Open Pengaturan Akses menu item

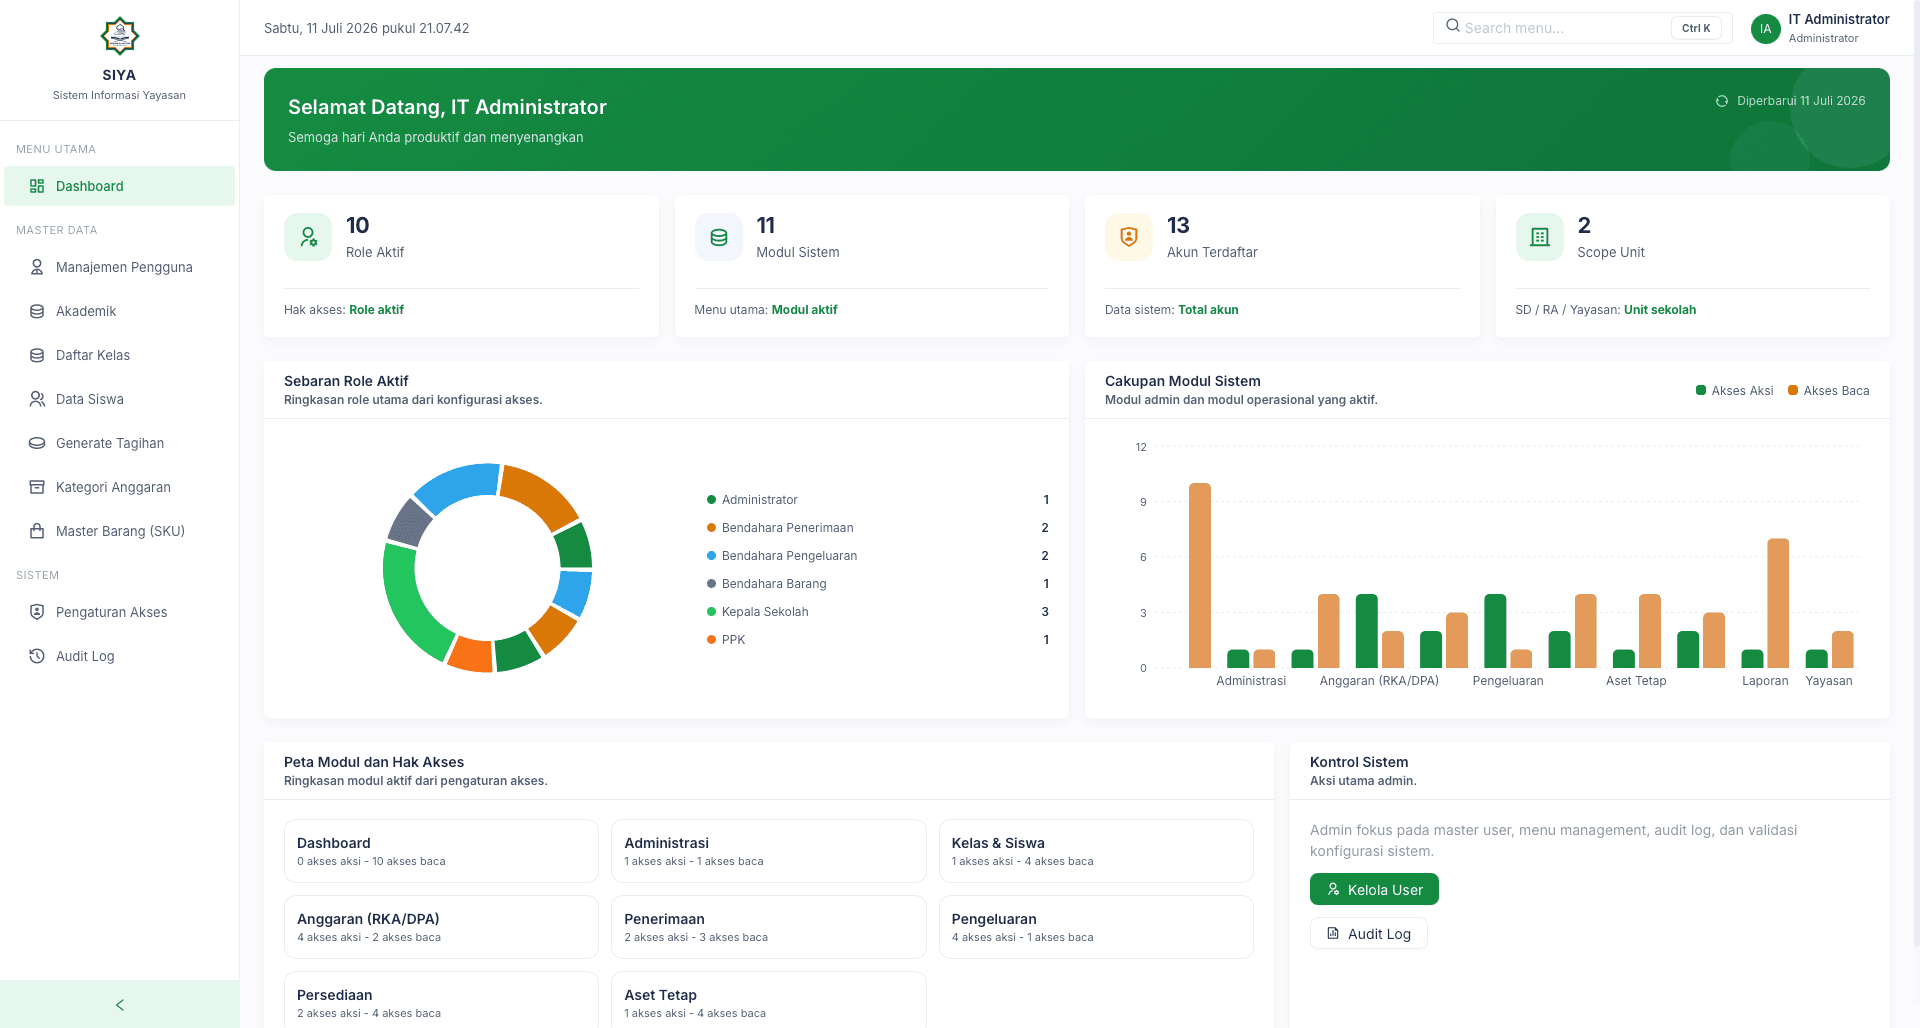120,612
